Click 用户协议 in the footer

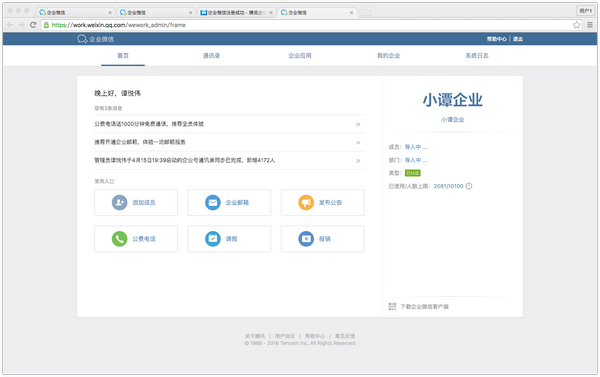click(x=285, y=336)
